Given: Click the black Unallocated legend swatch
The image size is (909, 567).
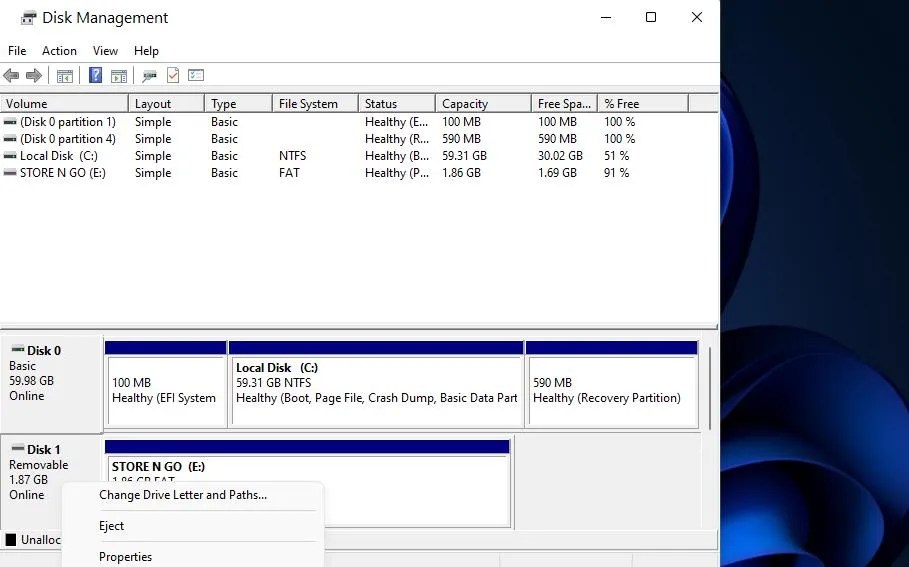Looking at the screenshot, I should [10, 540].
